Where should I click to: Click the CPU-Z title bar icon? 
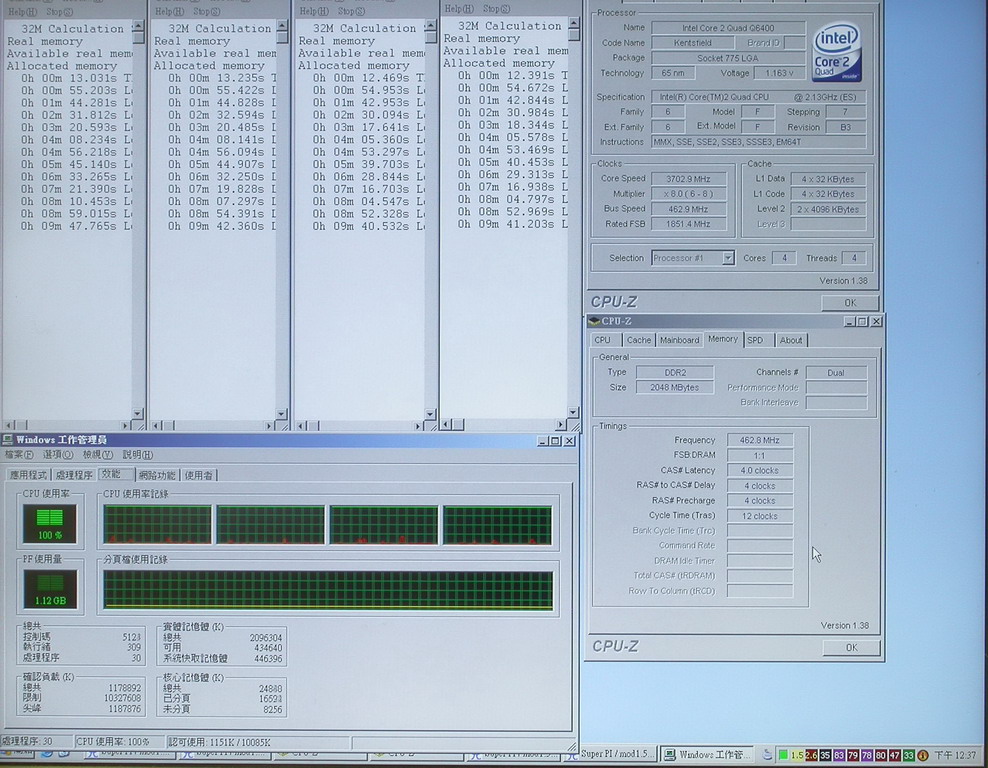[x=594, y=321]
